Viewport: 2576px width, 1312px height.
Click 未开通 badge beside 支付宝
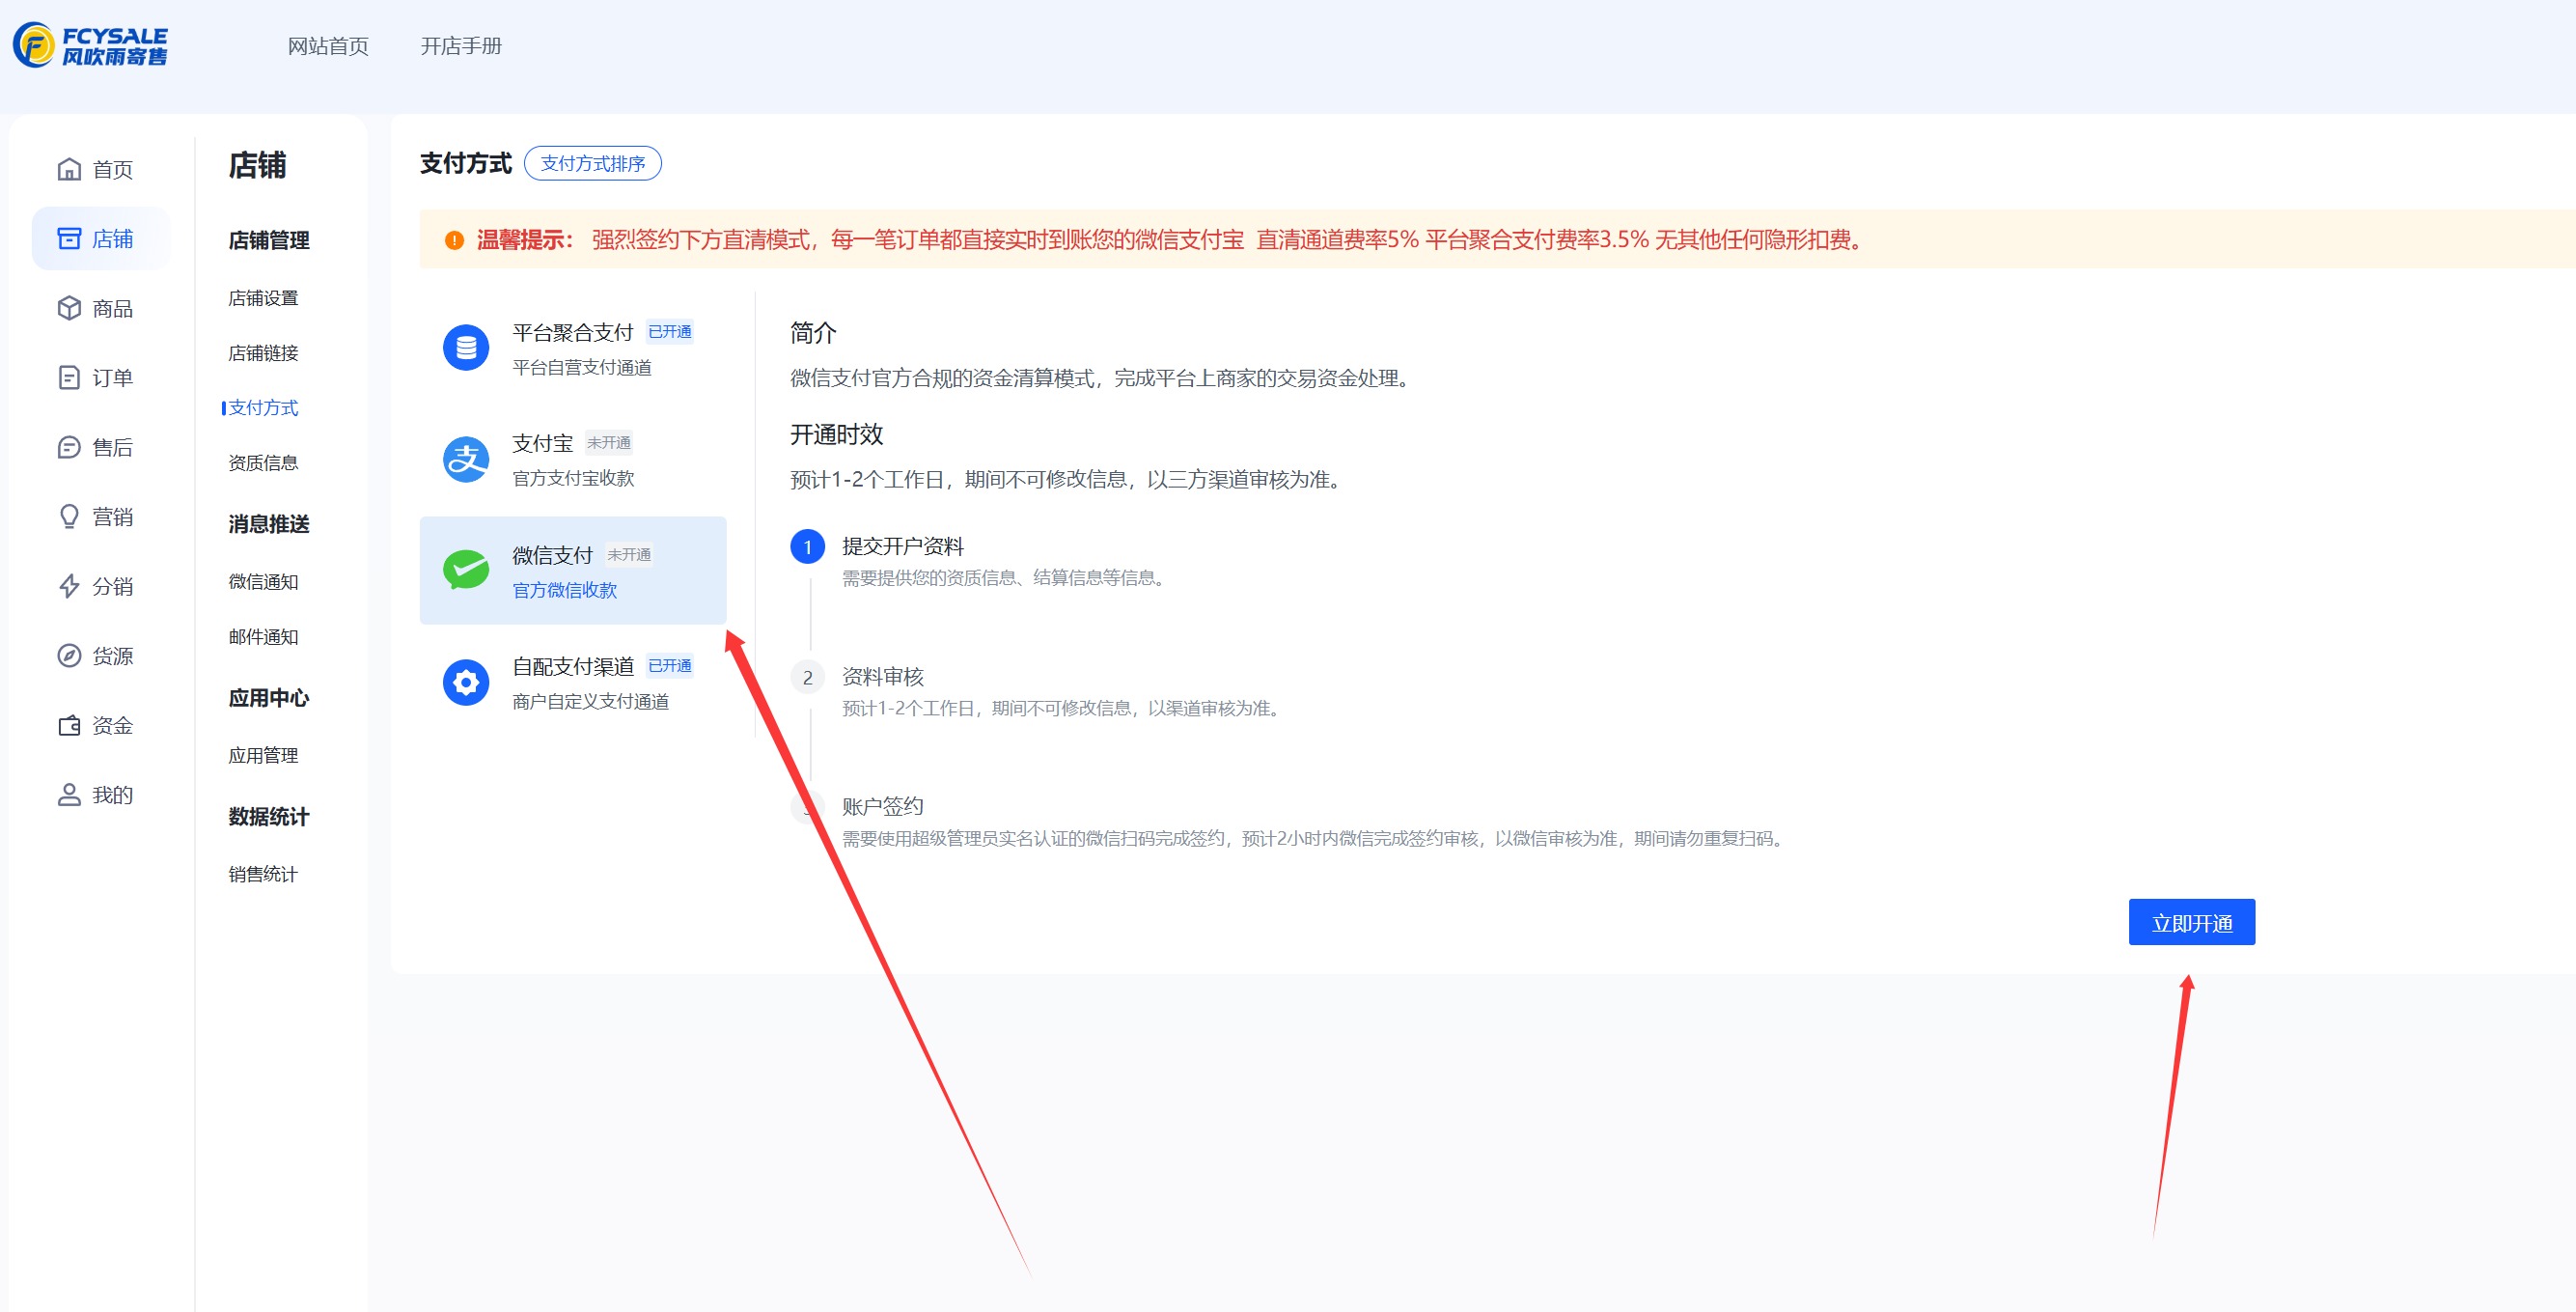pos(609,442)
